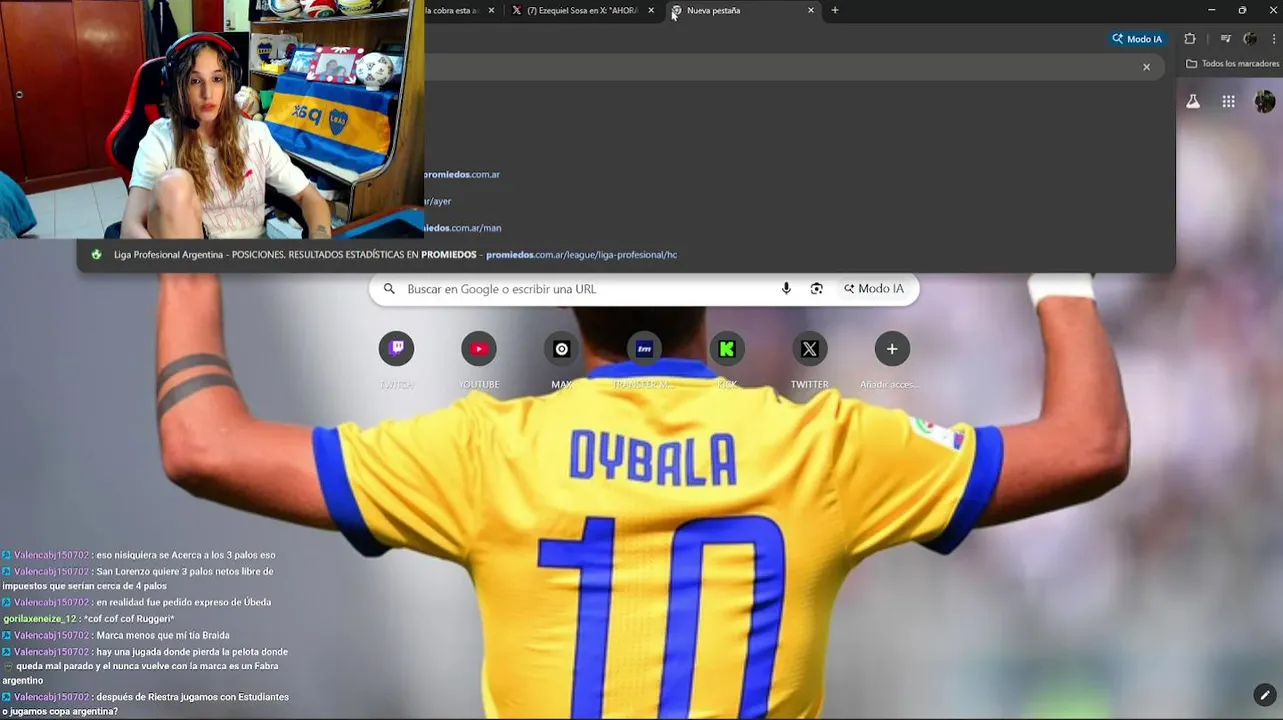Close the 'la cobra esta' tab

tap(491, 10)
